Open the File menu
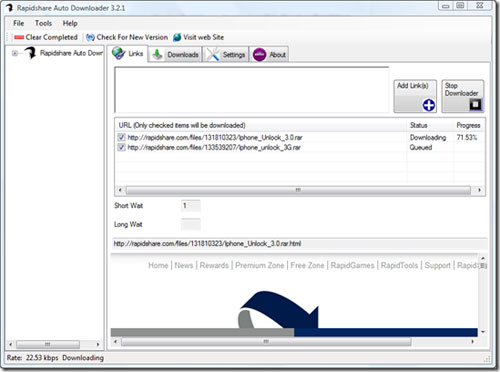 click(19, 23)
